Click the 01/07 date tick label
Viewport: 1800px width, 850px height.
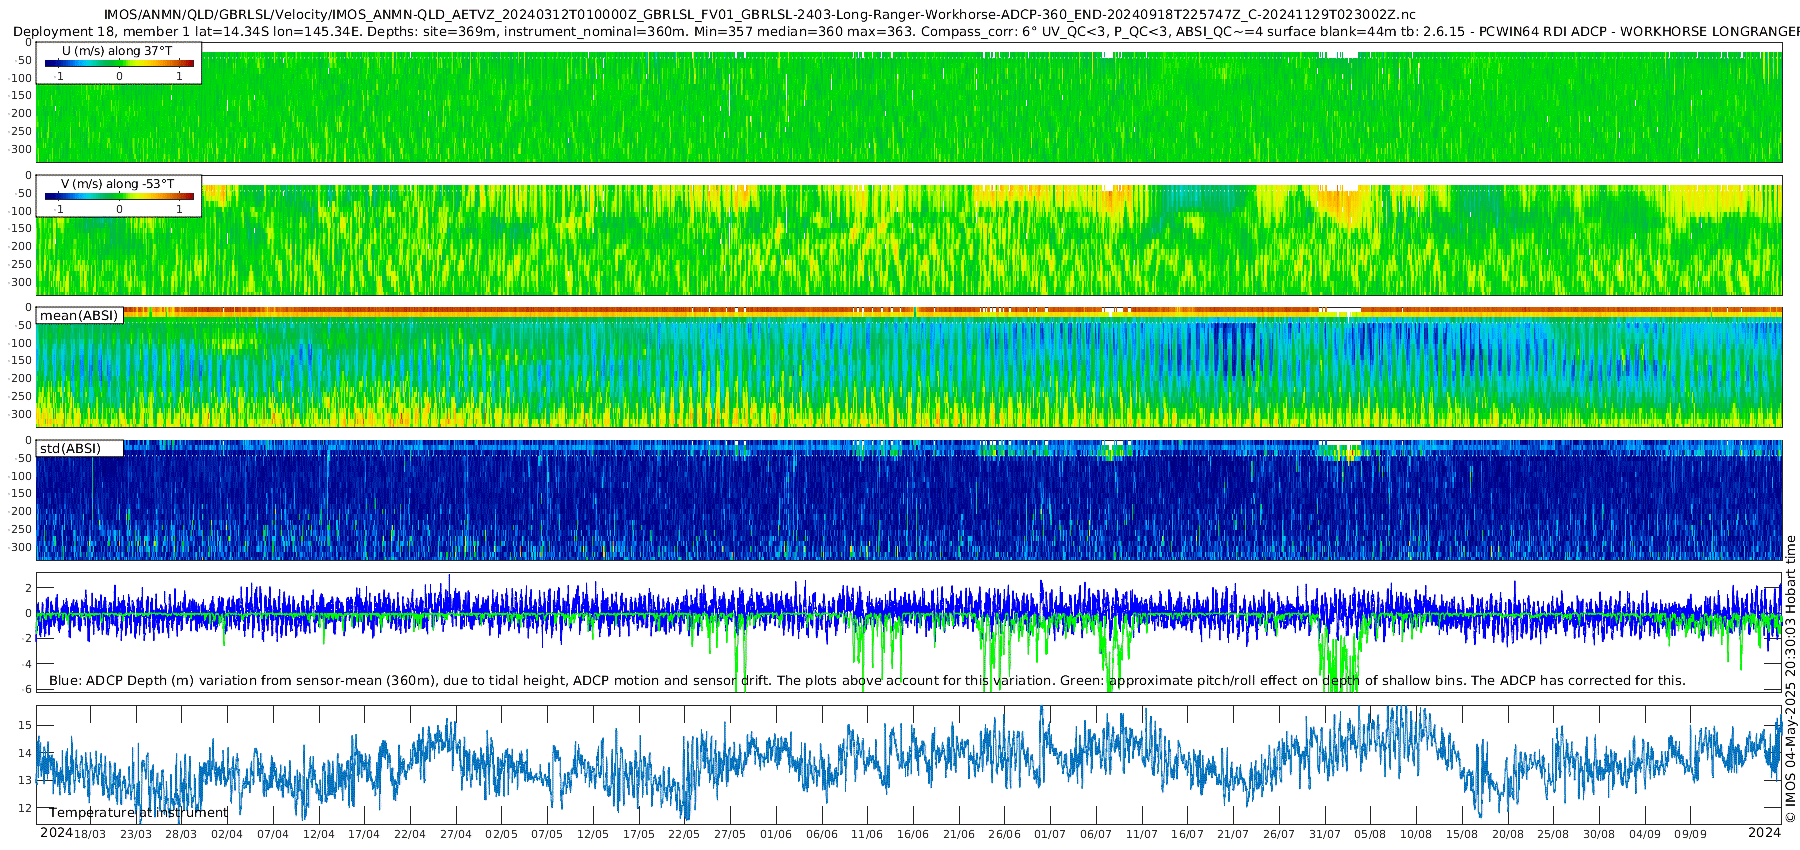click(x=1050, y=834)
